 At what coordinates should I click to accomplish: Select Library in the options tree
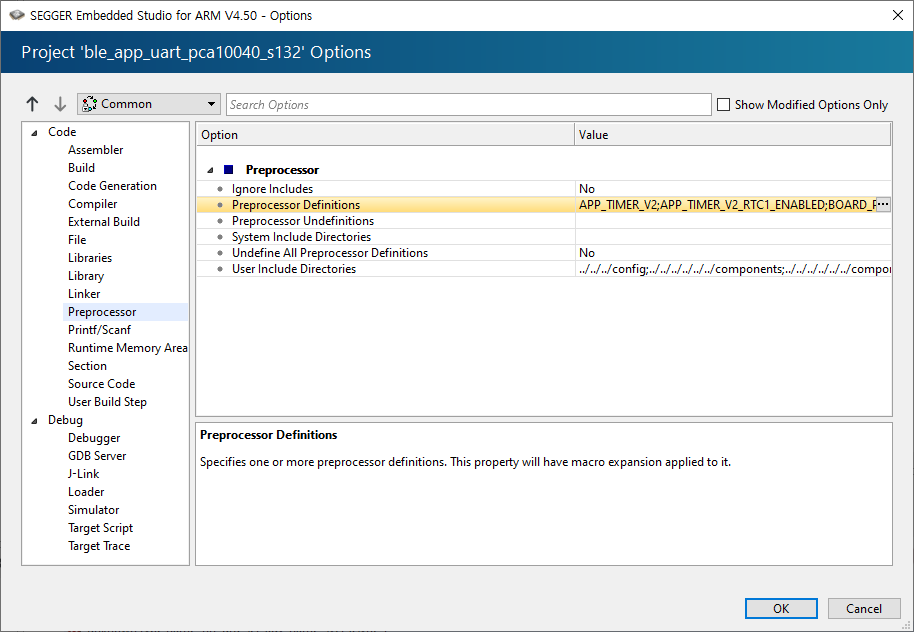[86, 276]
